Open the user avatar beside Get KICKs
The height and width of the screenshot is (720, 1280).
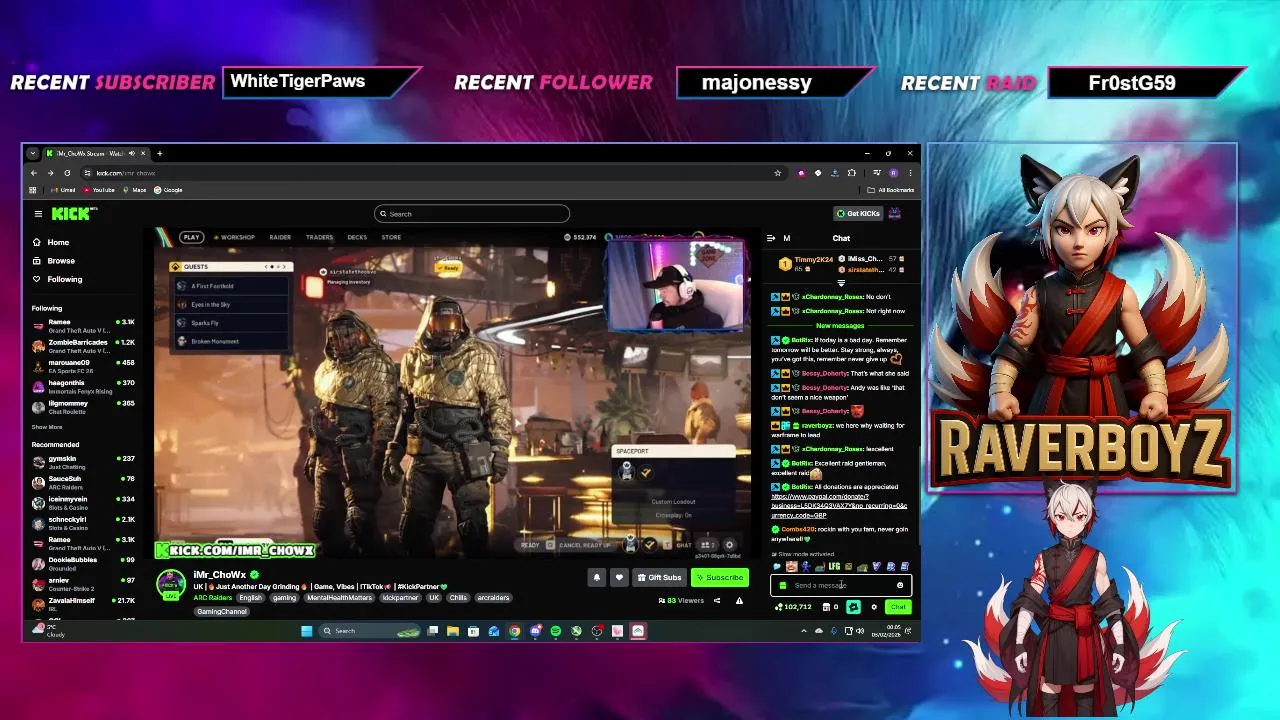click(x=895, y=213)
